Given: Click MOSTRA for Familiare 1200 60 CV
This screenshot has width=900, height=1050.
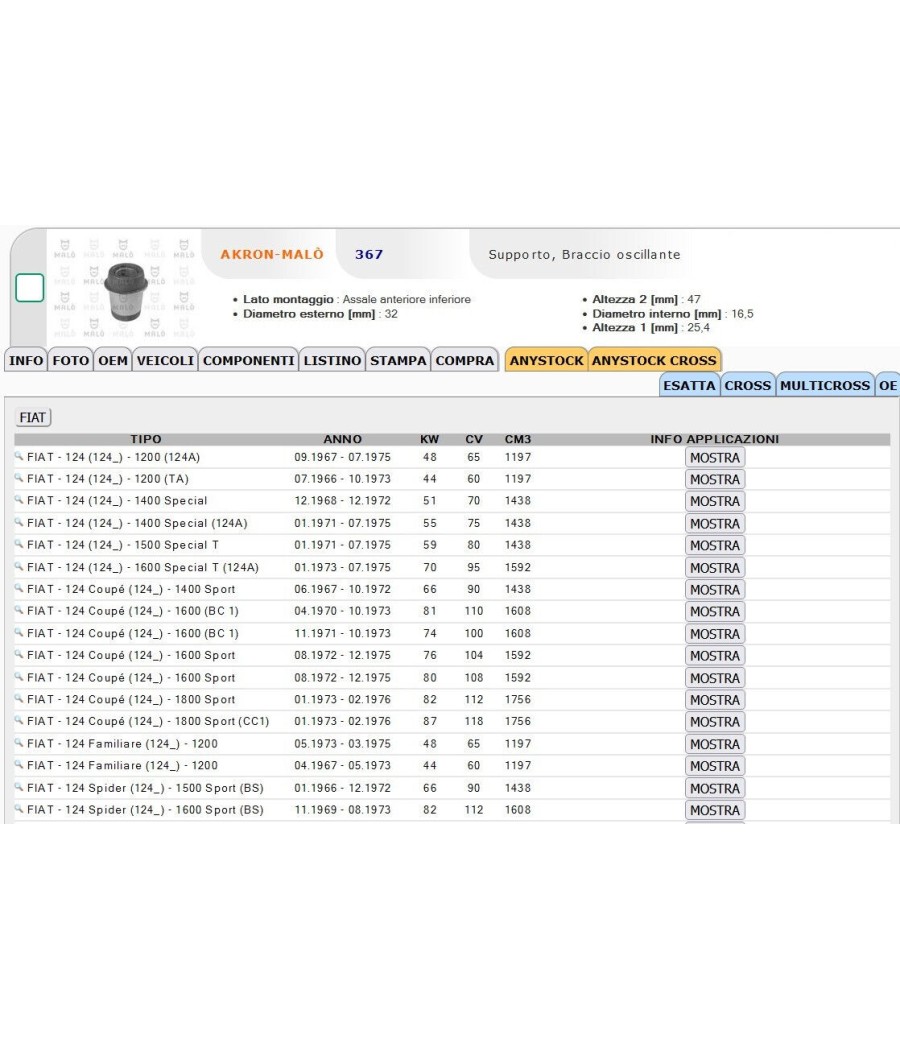Looking at the screenshot, I should tap(715, 766).
